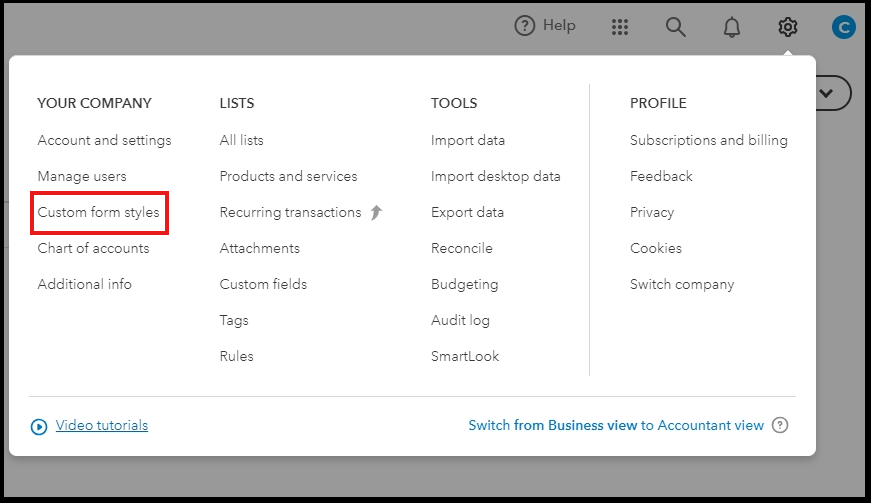Click the settings gear icon
The width and height of the screenshot is (871, 503).
pos(788,27)
